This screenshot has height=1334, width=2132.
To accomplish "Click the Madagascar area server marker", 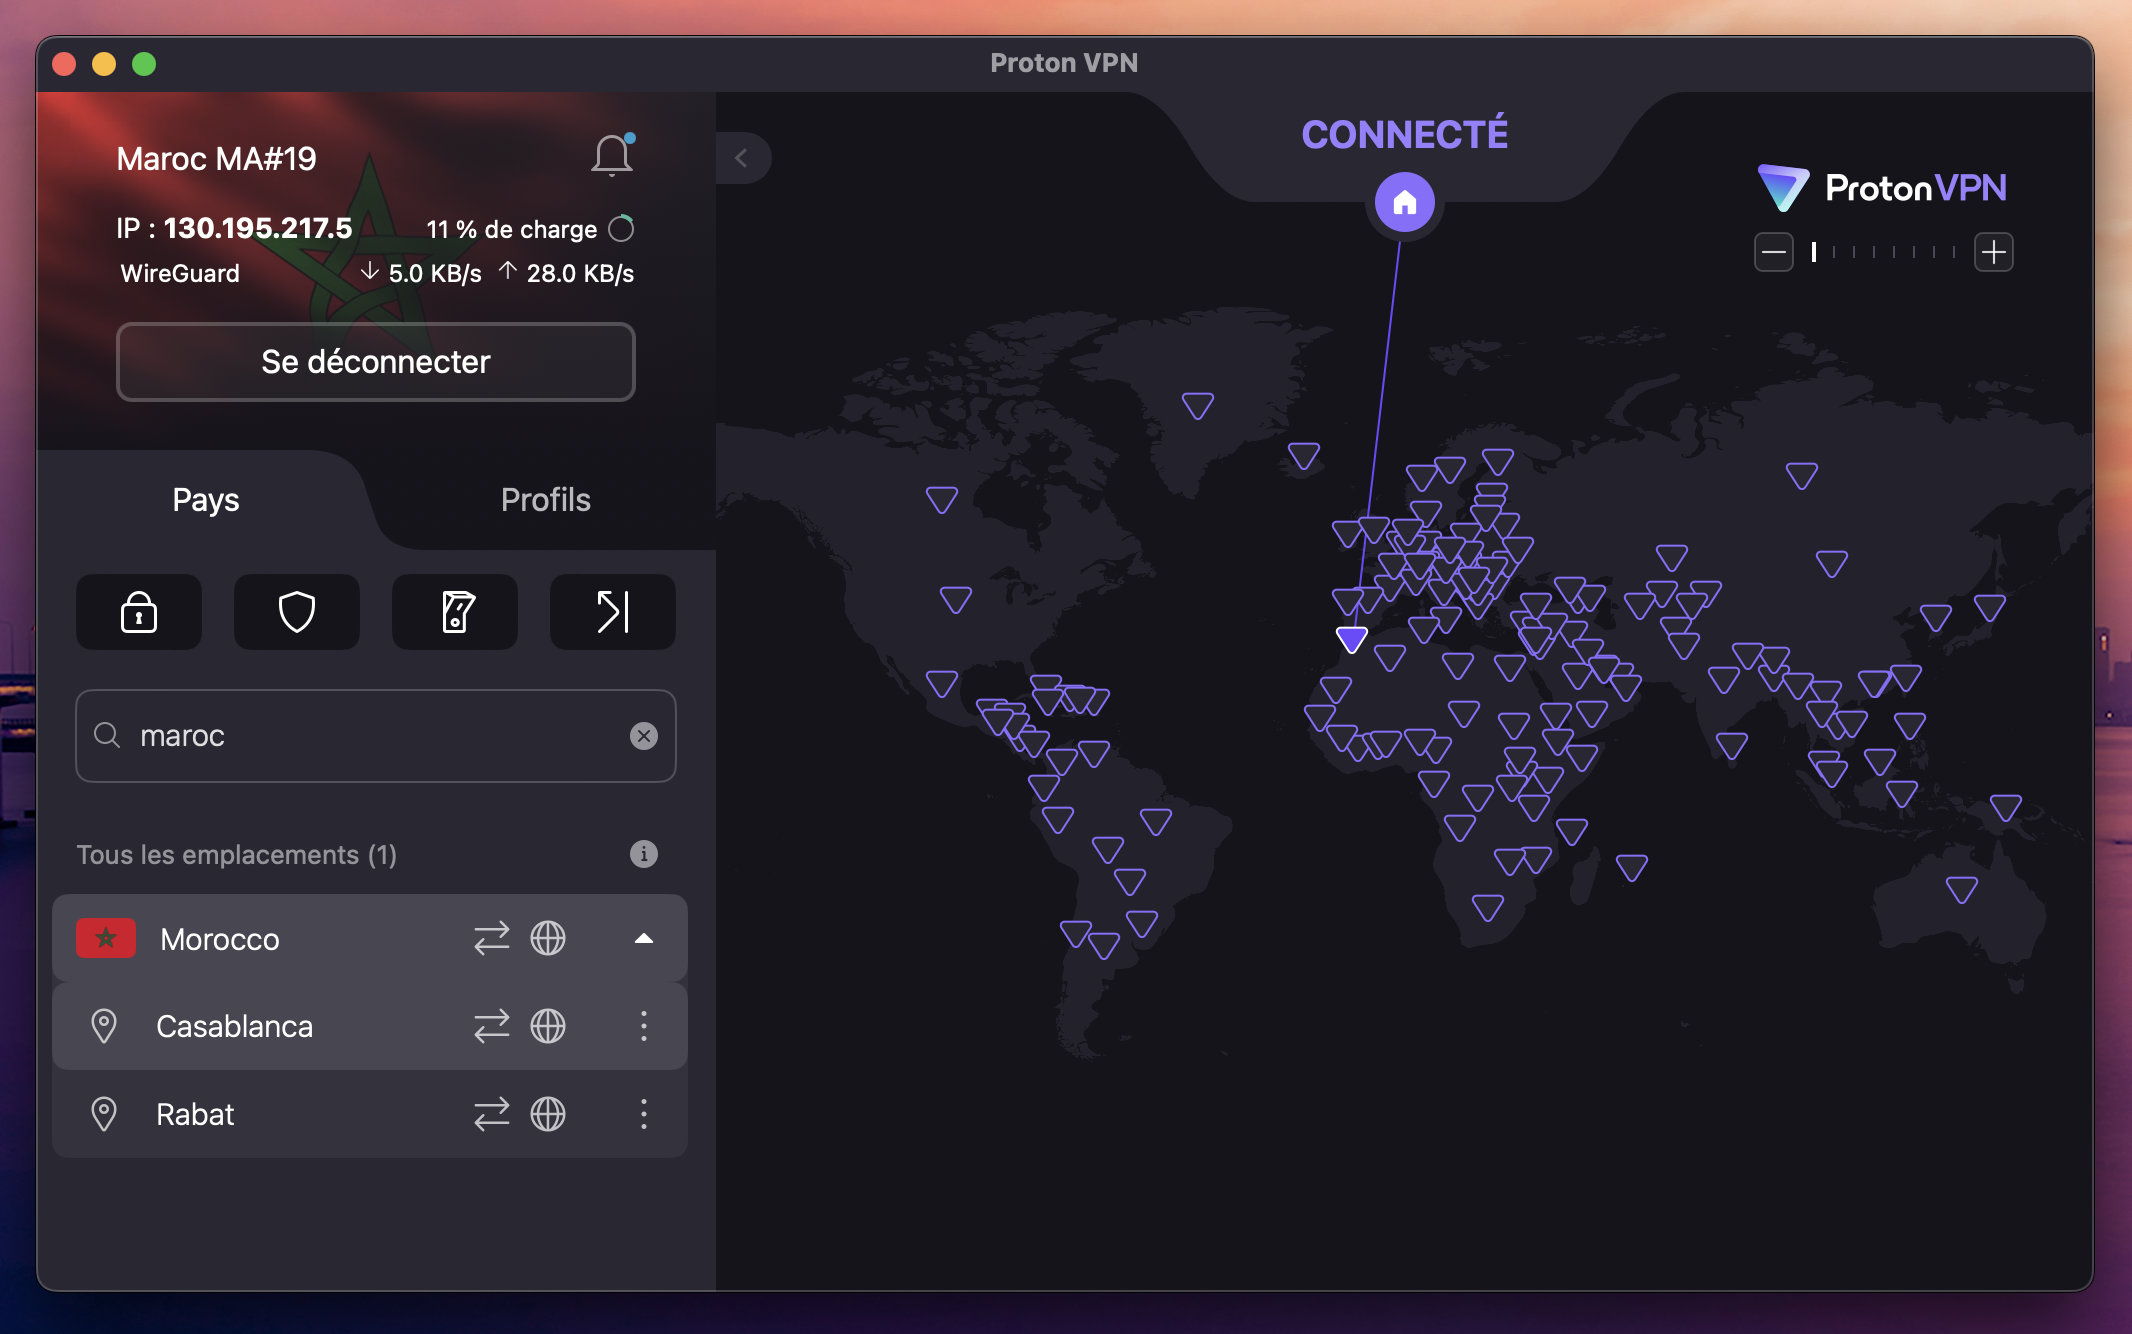I will [x=1632, y=867].
